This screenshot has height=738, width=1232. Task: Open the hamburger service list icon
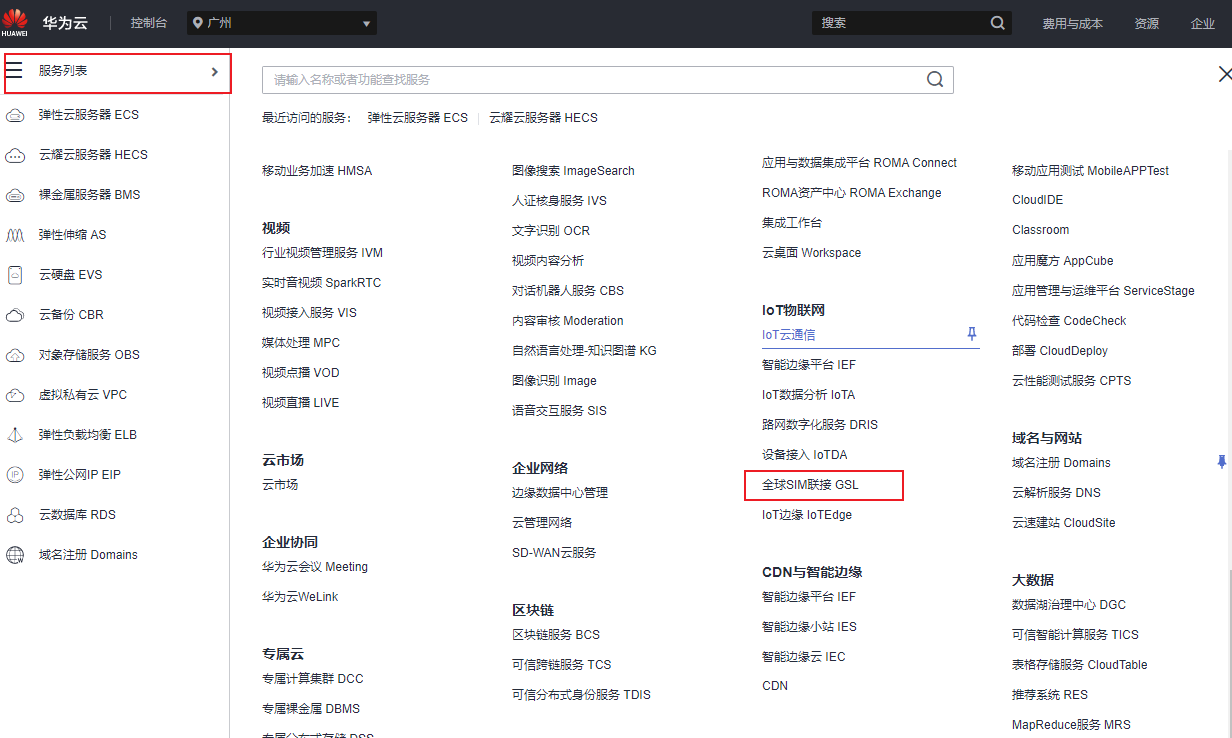coord(14,71)
